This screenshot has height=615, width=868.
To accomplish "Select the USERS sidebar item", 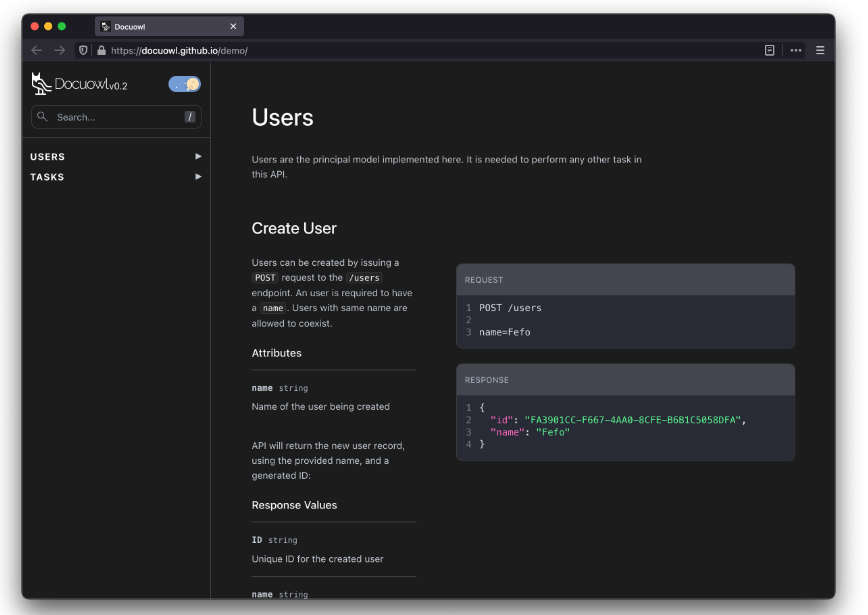I will 48,157.
